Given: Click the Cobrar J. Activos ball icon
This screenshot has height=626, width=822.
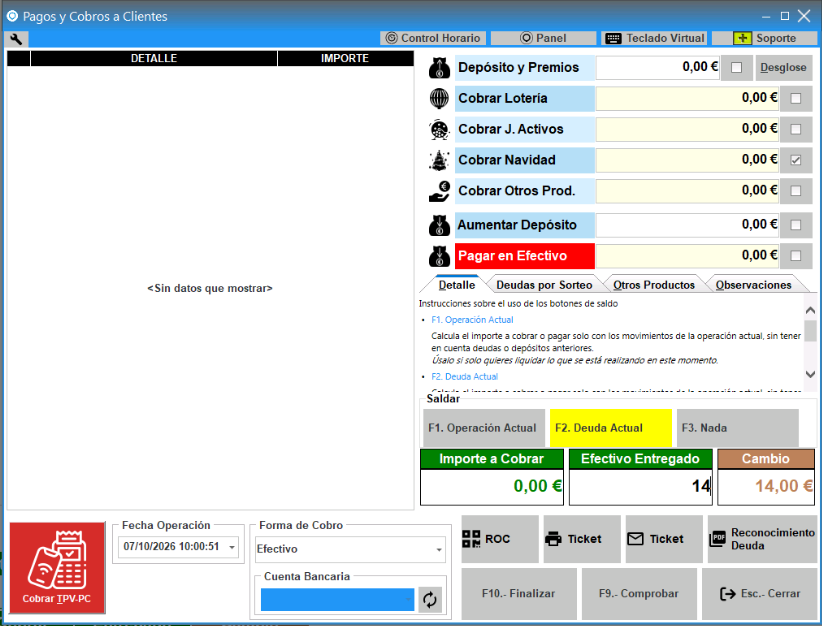Looking at the screenshot, I should [439, 129].
